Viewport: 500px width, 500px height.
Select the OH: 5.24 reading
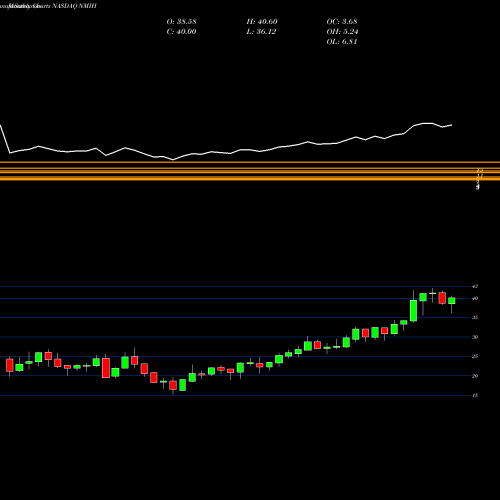[x=342, y=32]
